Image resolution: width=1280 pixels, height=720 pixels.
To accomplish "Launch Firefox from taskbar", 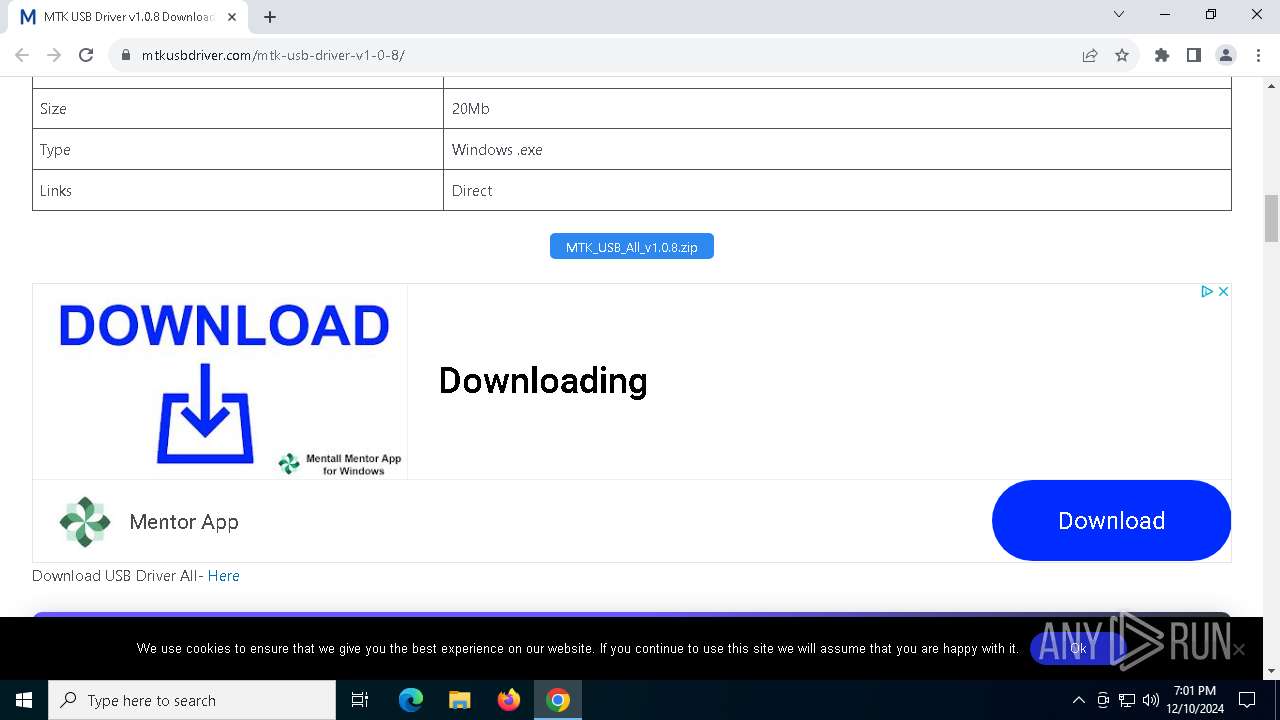I will pyautogui.click(x=509, y=700).
